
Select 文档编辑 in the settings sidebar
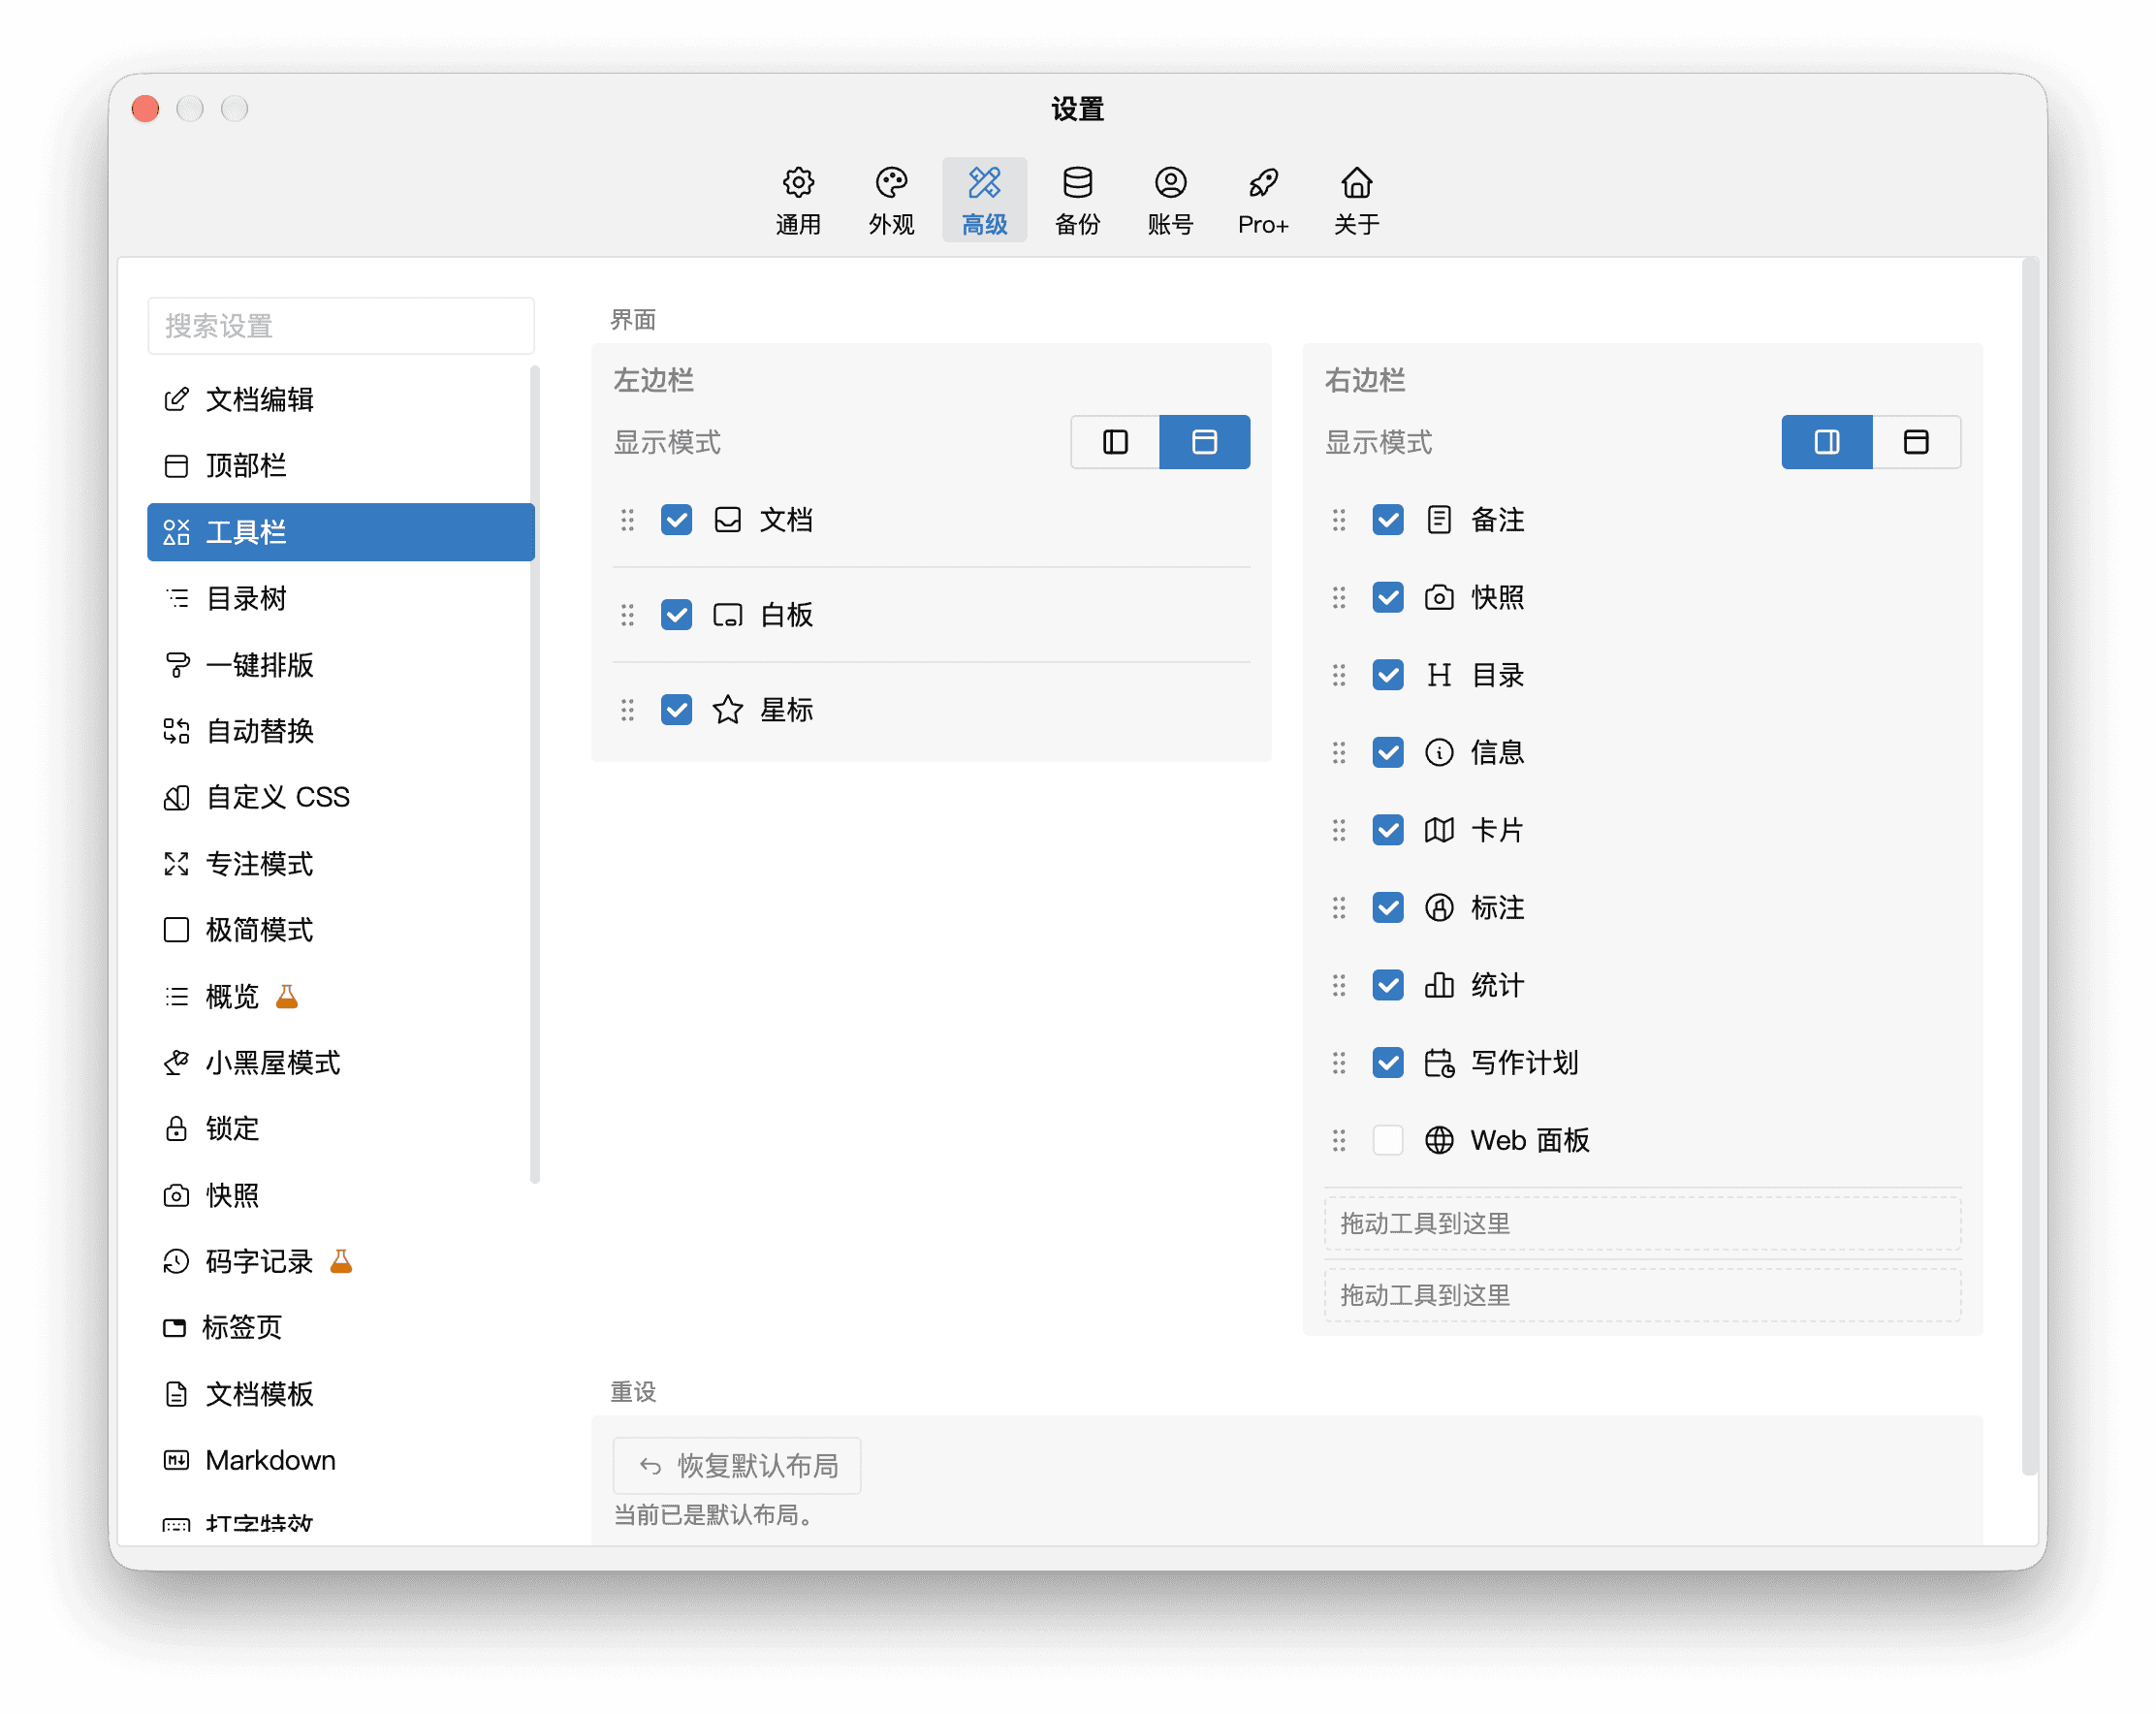(x=341, y=399)
